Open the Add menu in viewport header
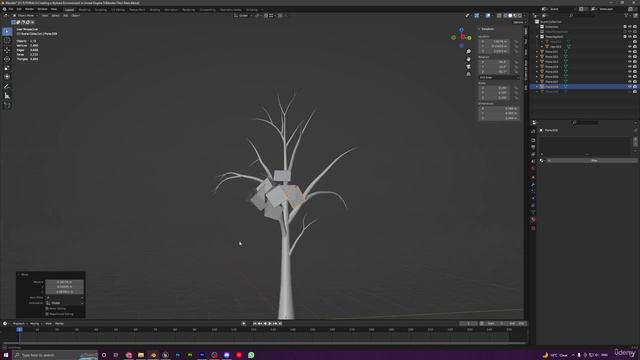This screenshot has height=360, width=640. [x=65, y=16]
